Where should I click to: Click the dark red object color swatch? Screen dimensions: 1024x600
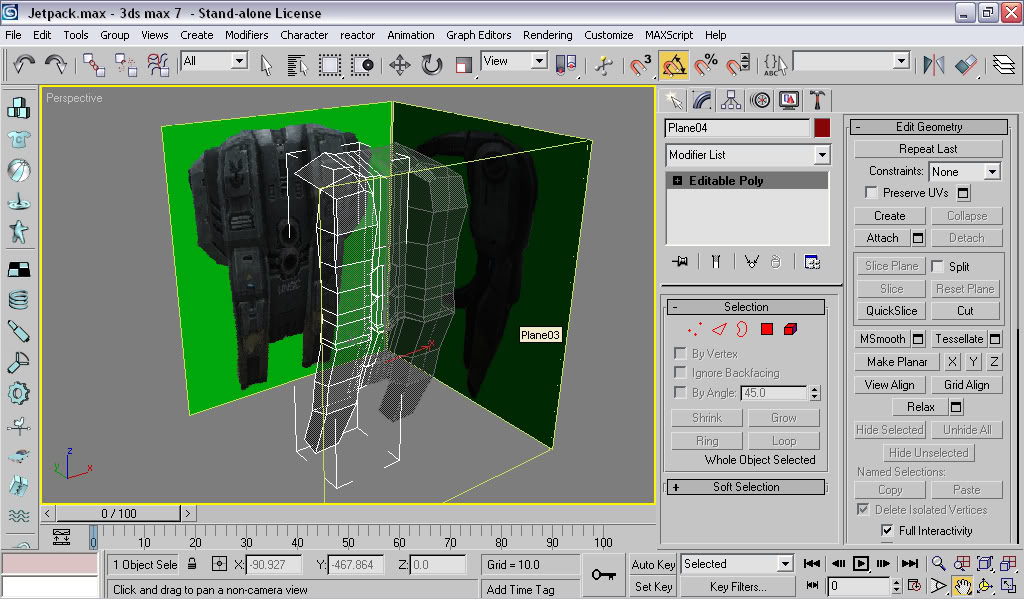tap(822, 128)
